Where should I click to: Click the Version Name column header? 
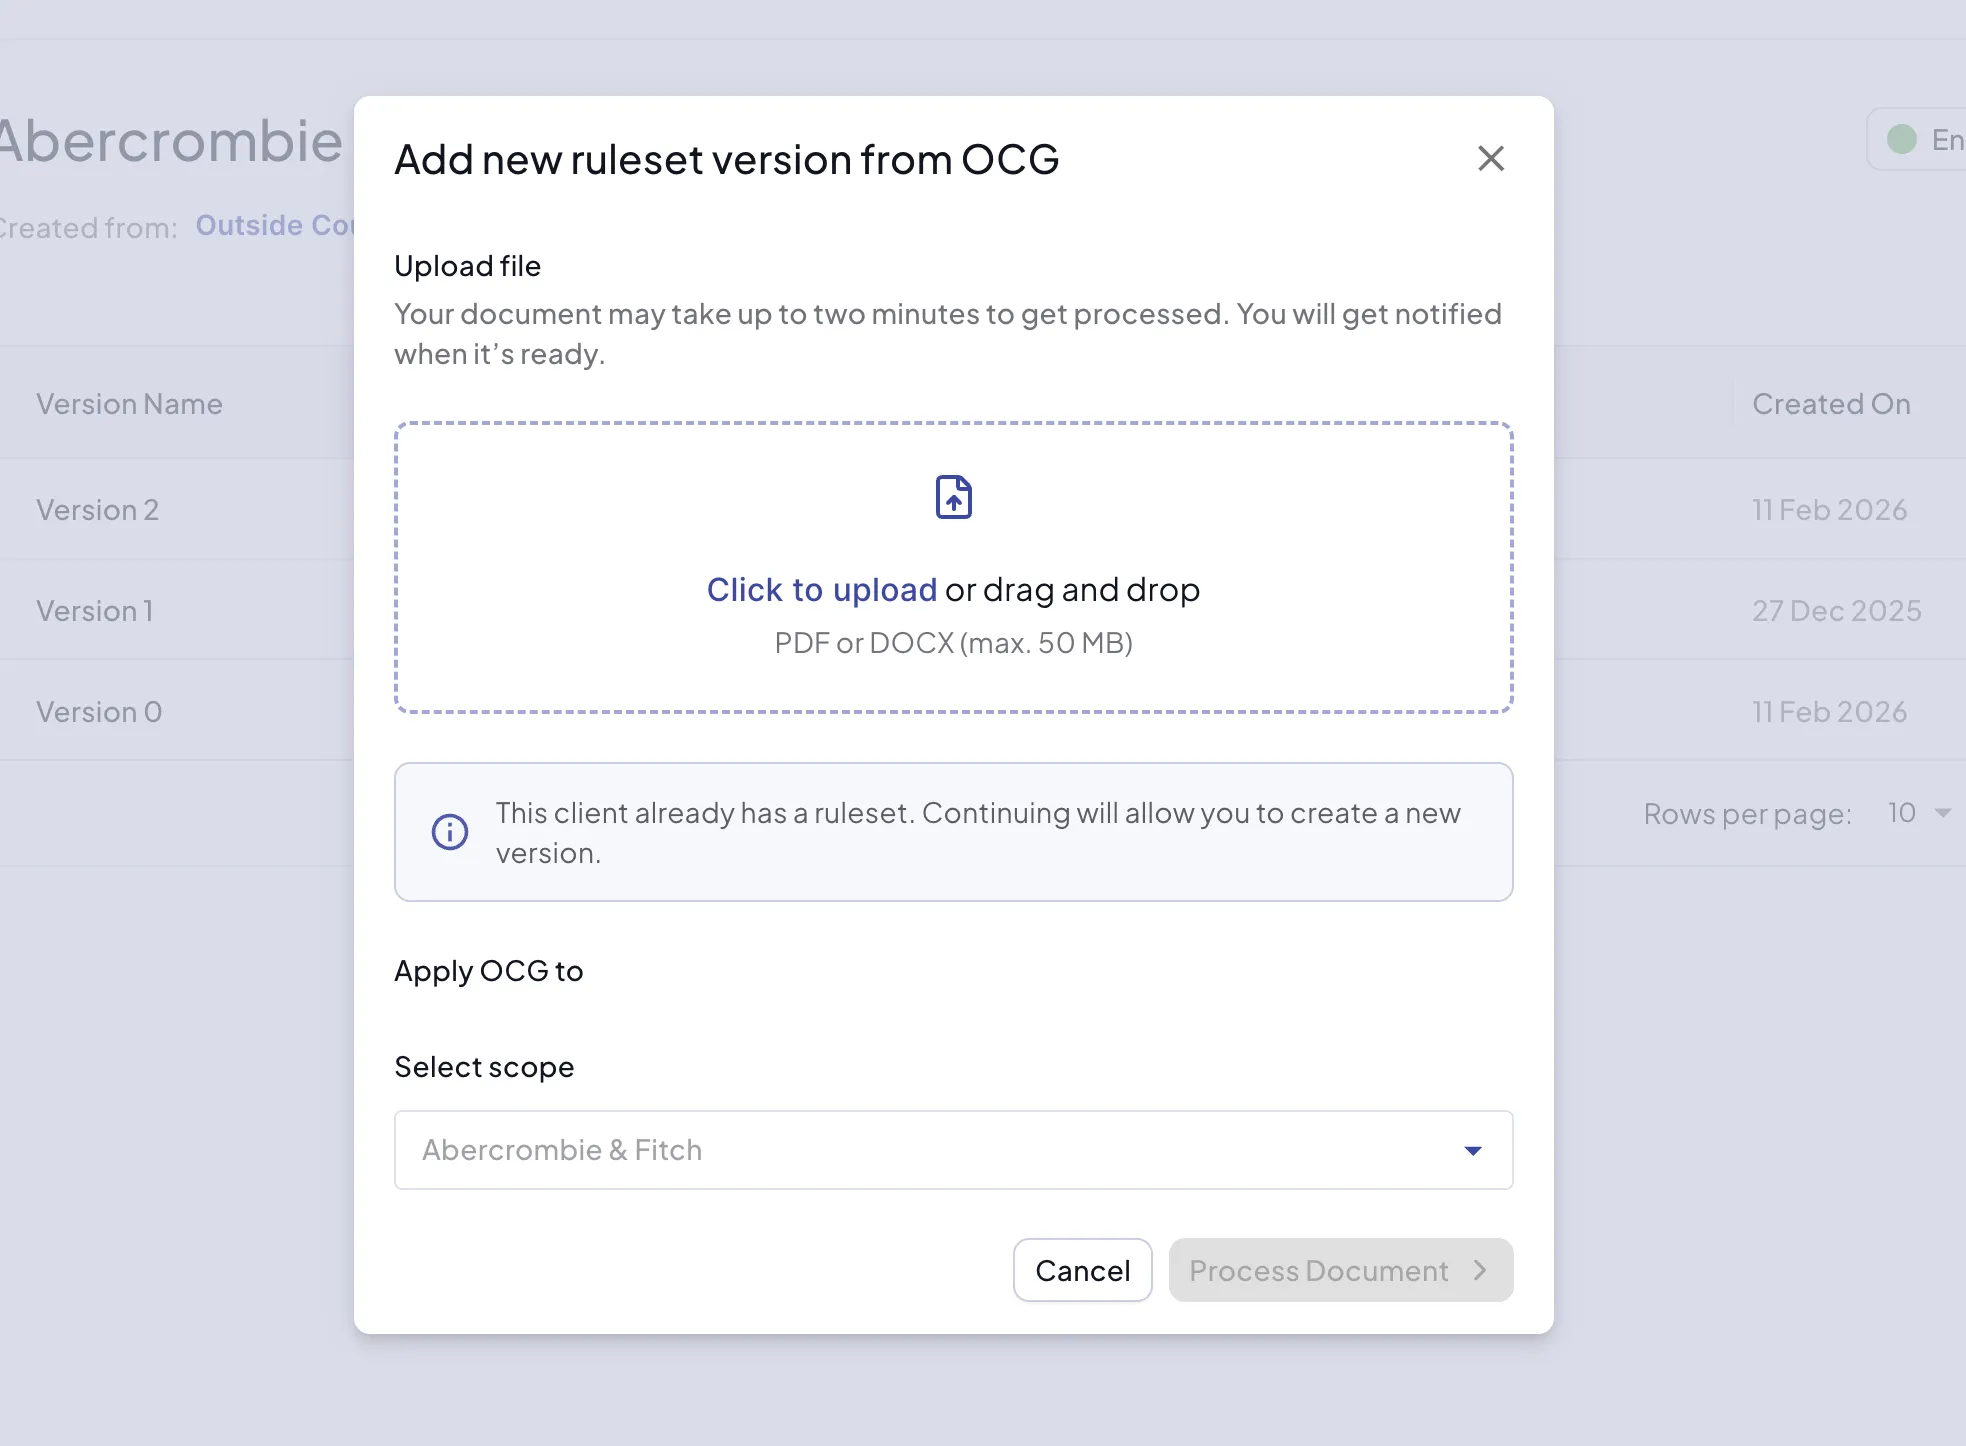tap(130, 404)
